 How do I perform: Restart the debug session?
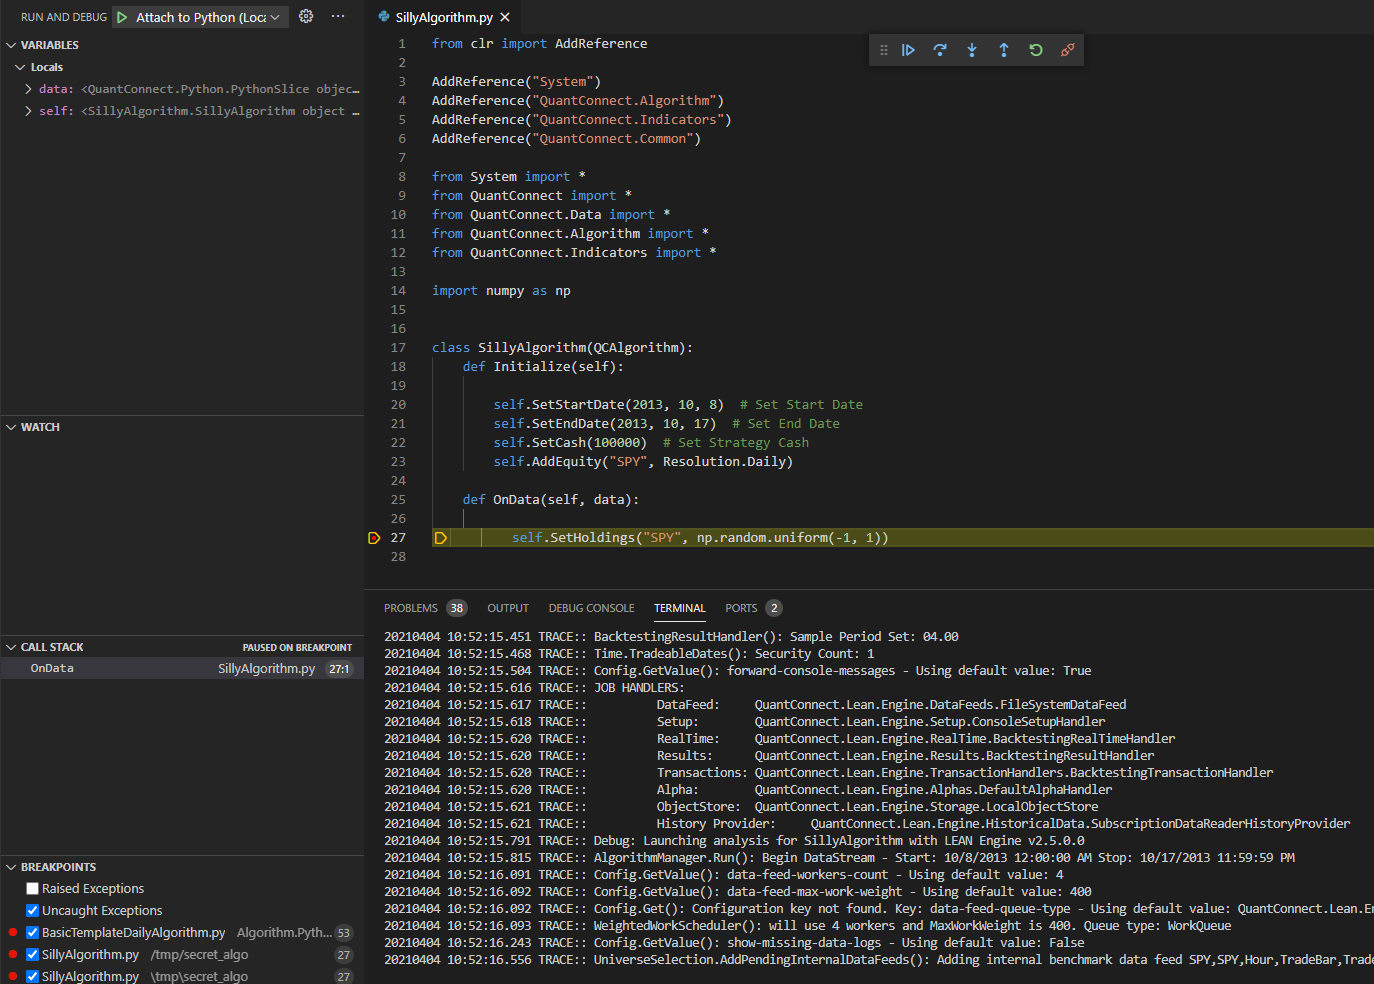click(1036, 50)
